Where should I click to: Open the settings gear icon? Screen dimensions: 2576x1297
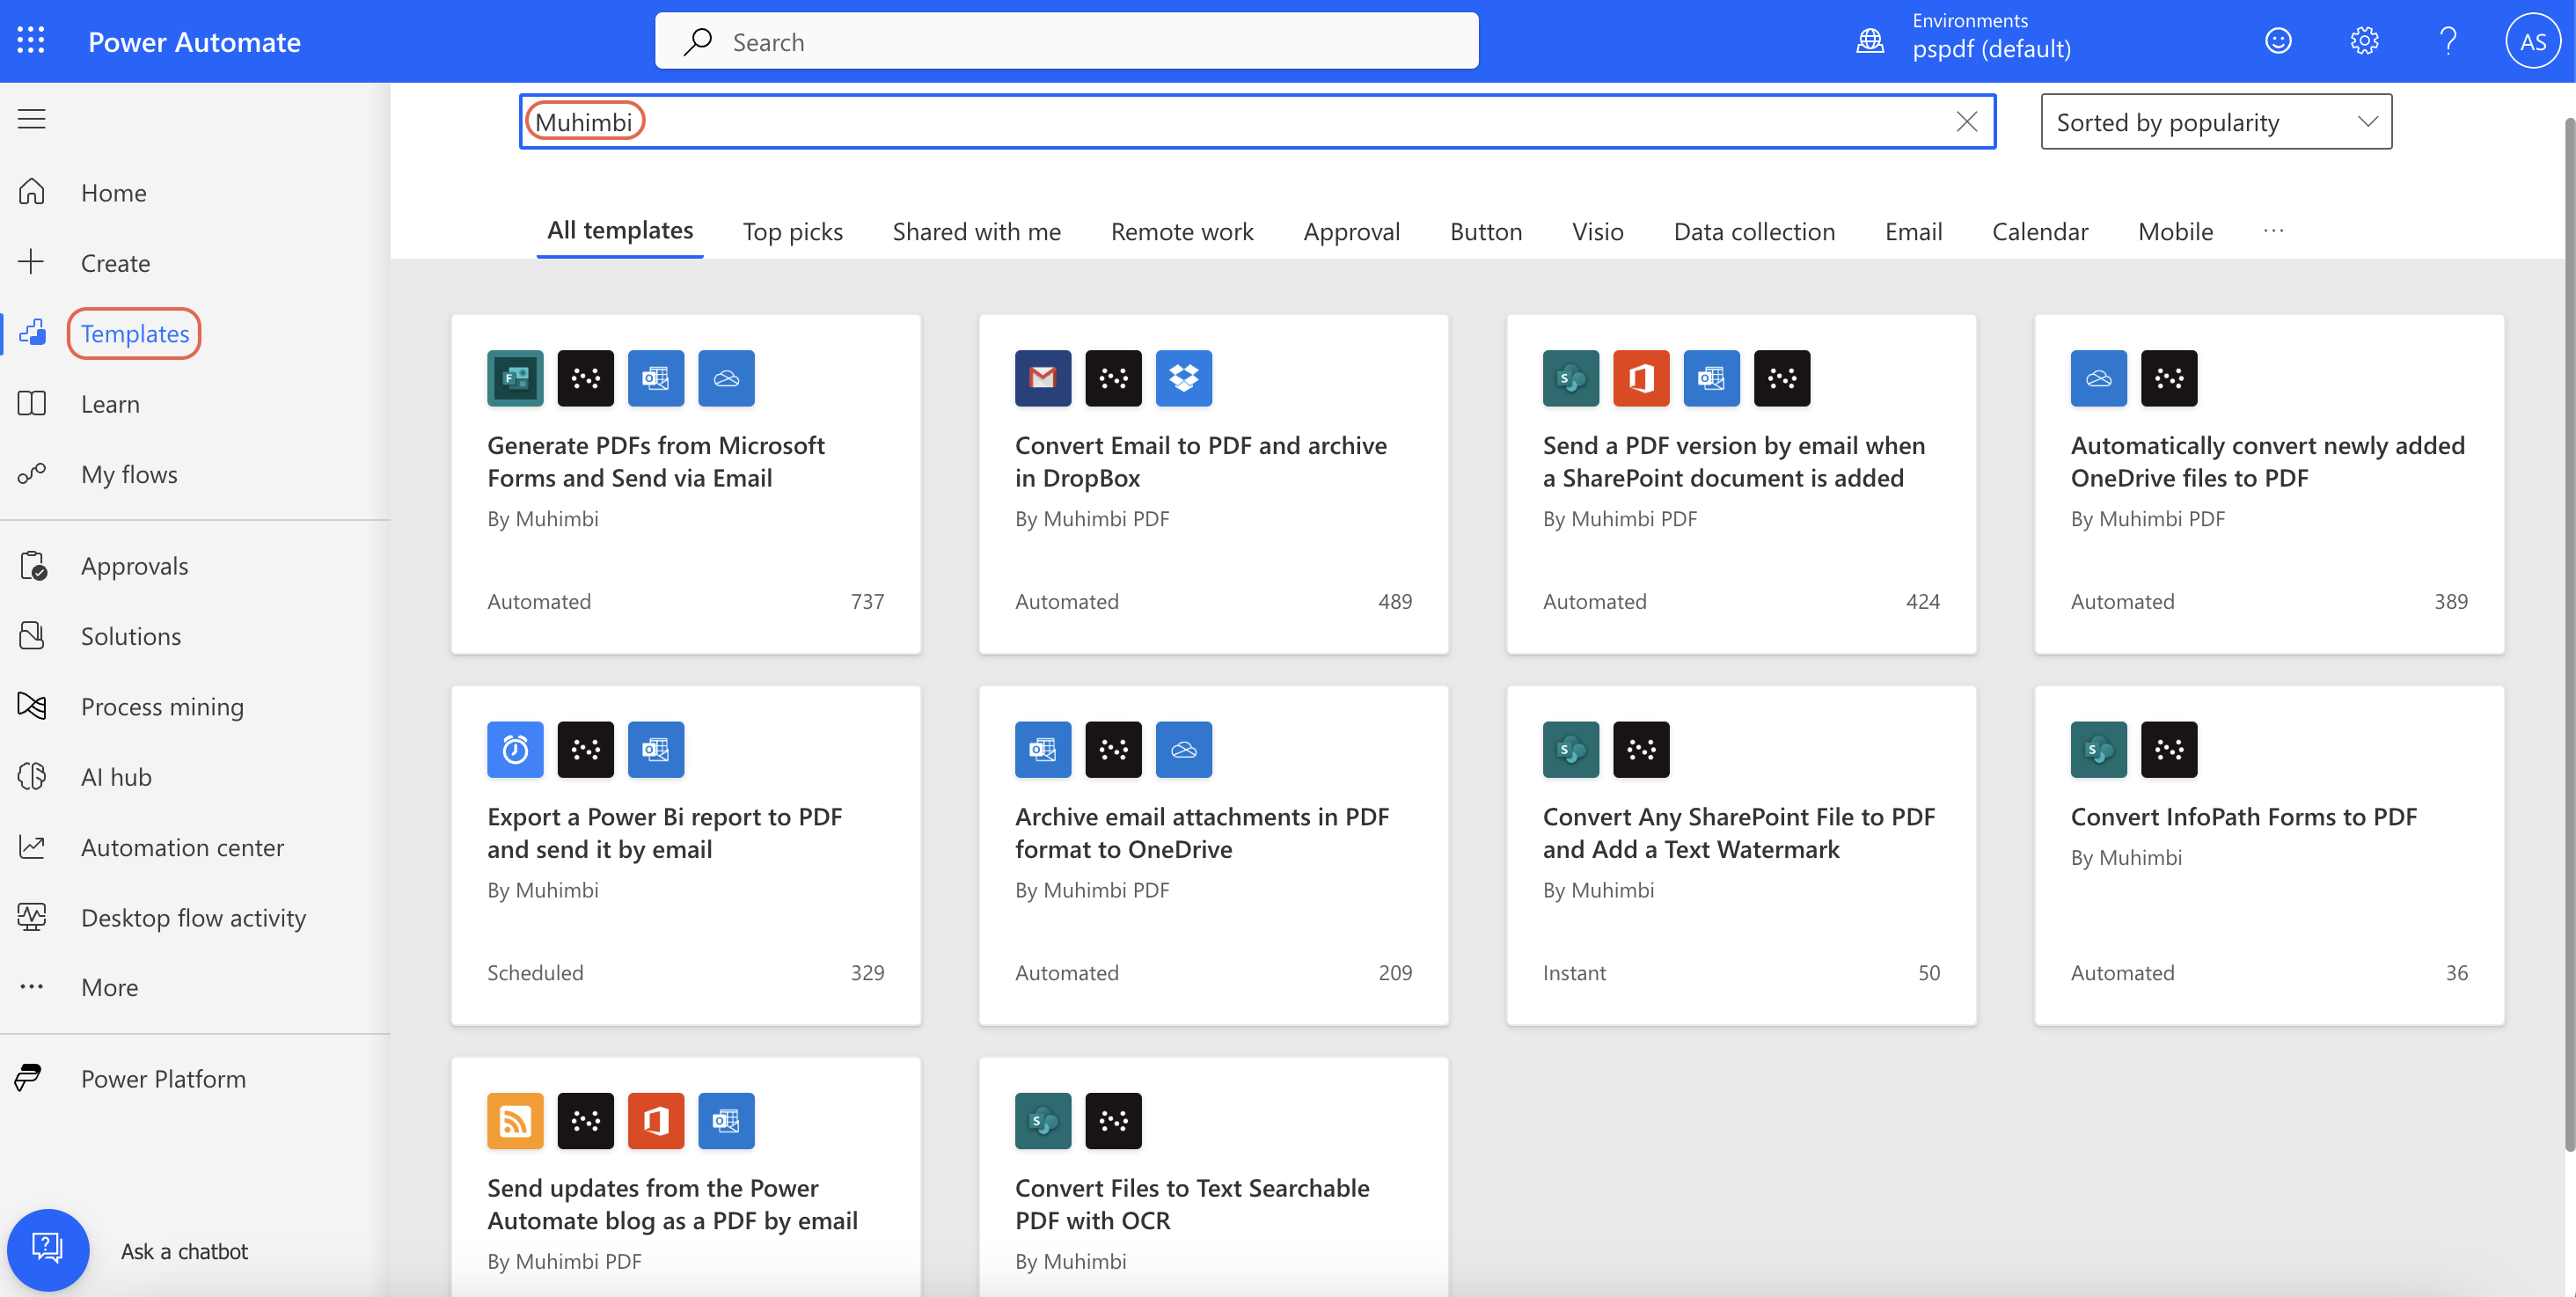2363,41
